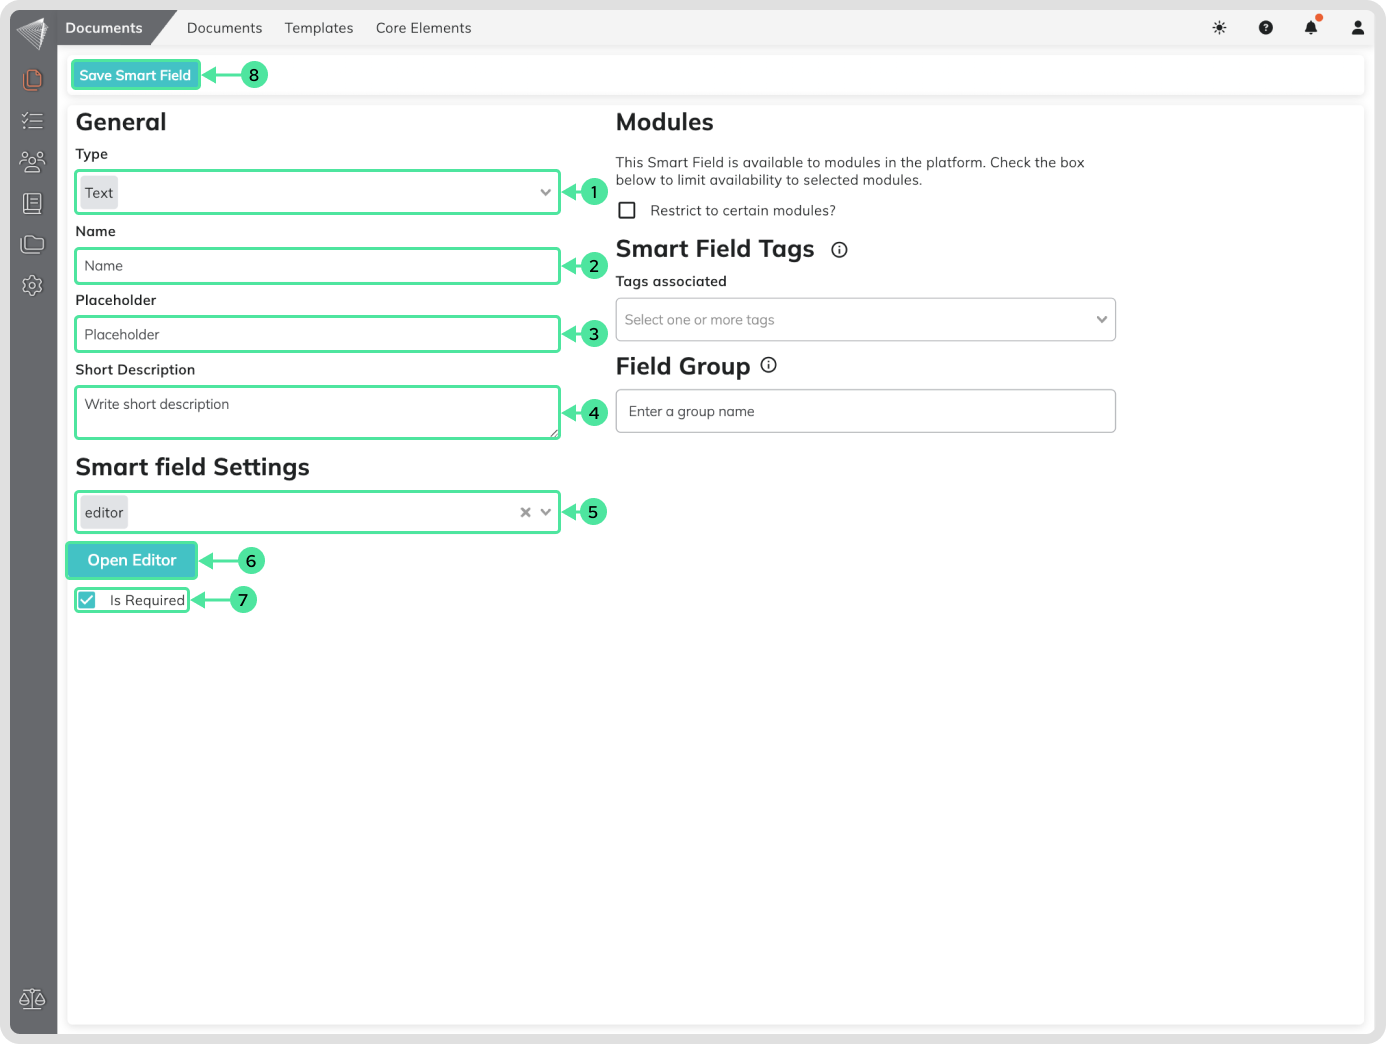Click the folder icon in the sidebar
This screenshot has height=1044, width=1386.
(32, 244)
